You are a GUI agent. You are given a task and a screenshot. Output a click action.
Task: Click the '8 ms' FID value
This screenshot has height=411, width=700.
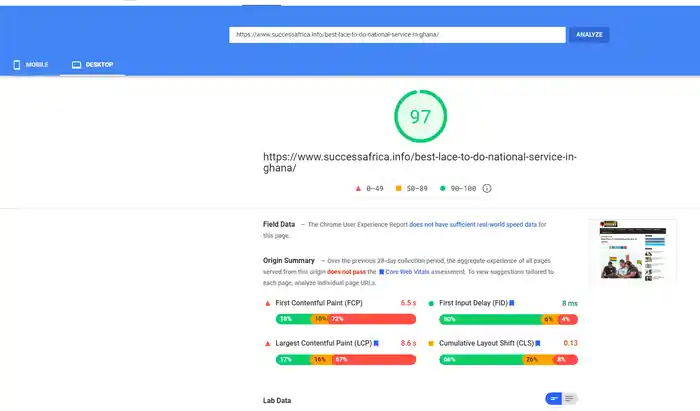(x=570, y=303)
